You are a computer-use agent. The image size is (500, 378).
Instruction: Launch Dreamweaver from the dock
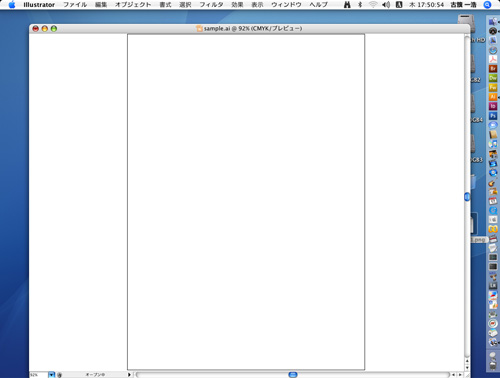(493, 78)
